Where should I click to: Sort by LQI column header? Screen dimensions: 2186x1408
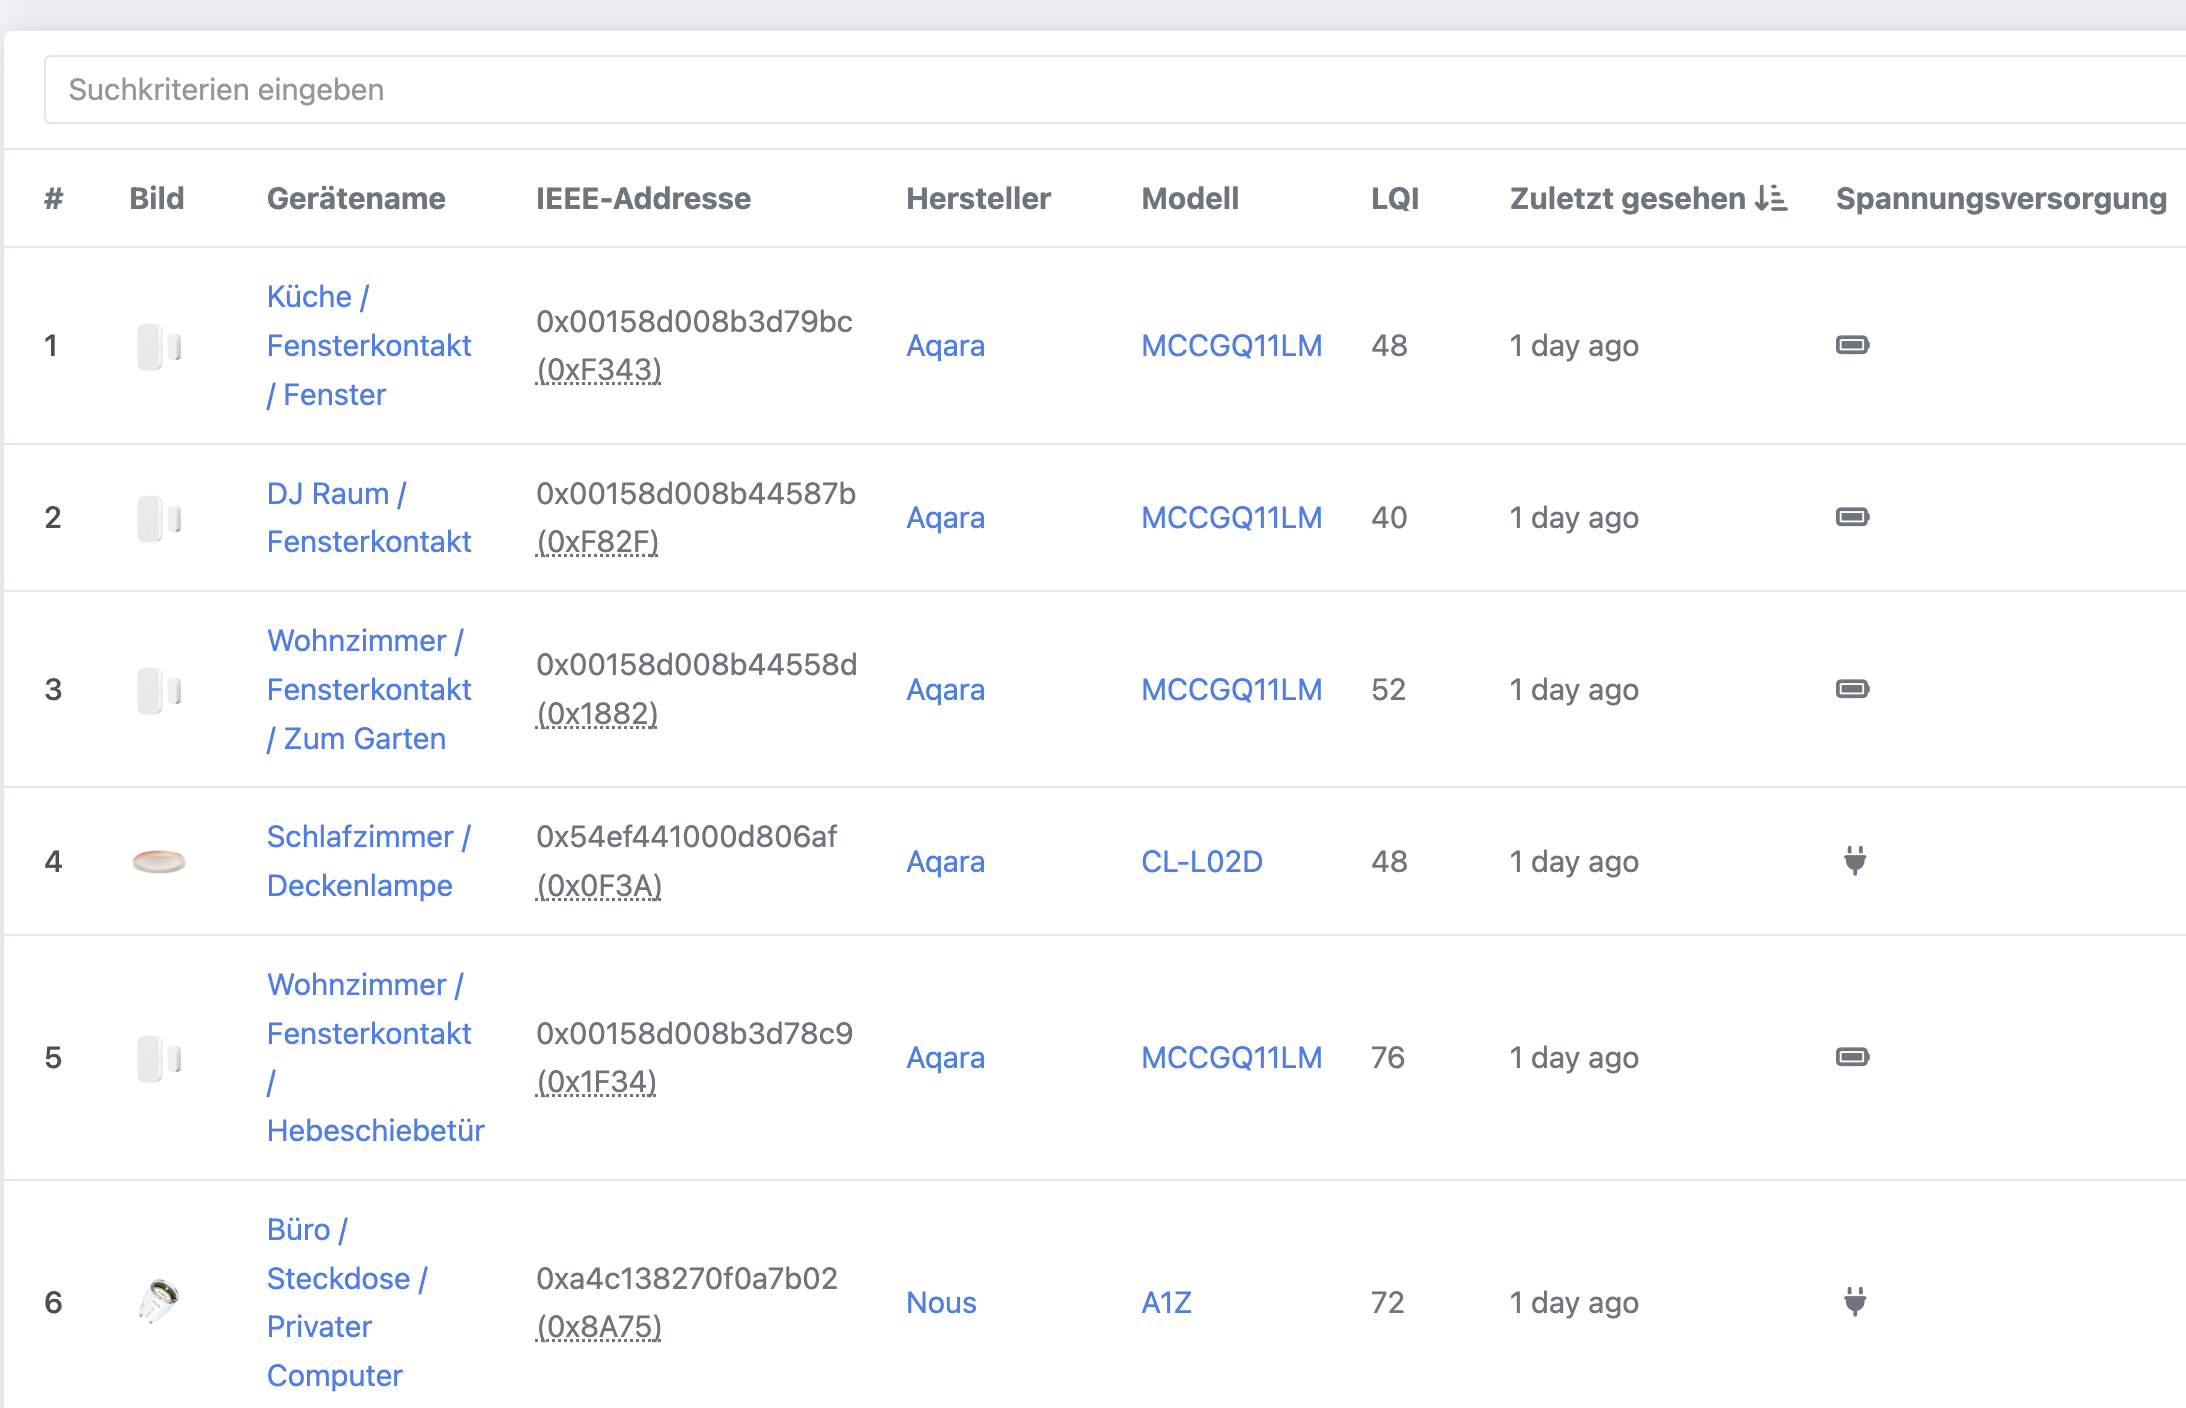point(1395,198)
